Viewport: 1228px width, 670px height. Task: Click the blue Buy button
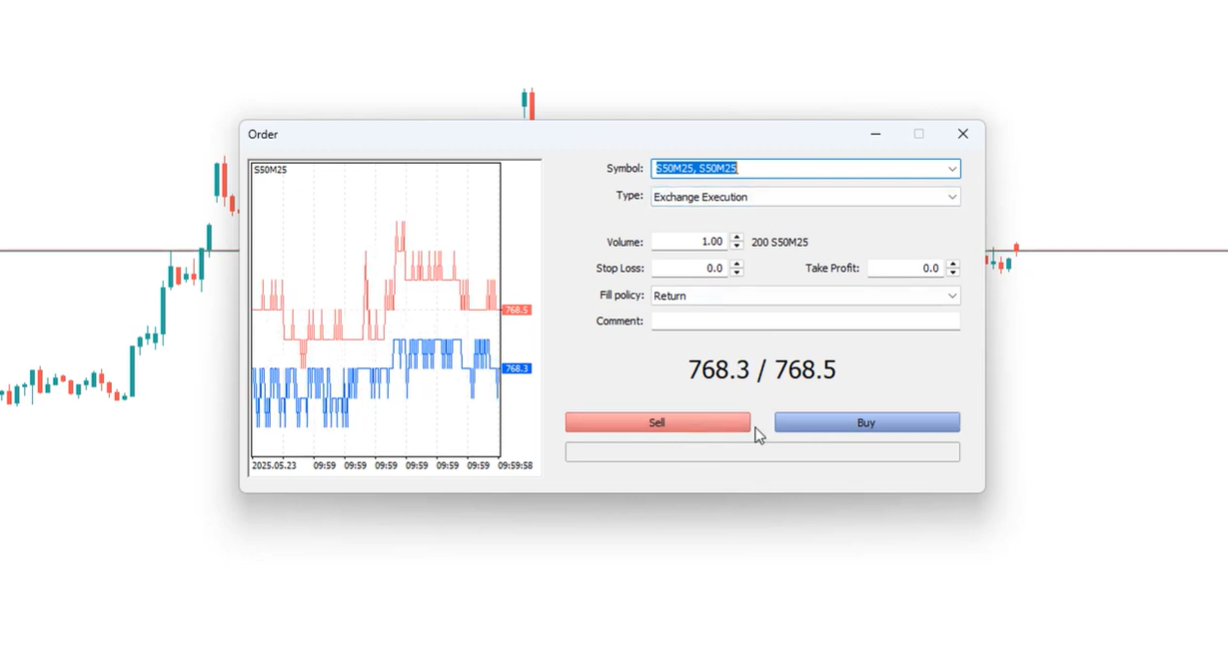(x=867, y=422)
